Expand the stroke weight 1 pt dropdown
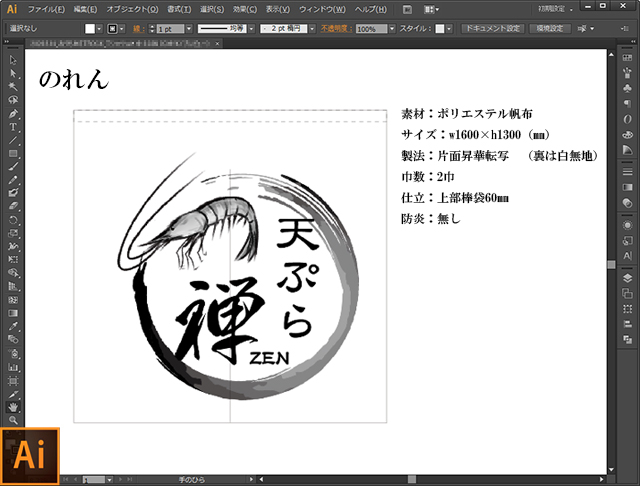 click(189, 29)
